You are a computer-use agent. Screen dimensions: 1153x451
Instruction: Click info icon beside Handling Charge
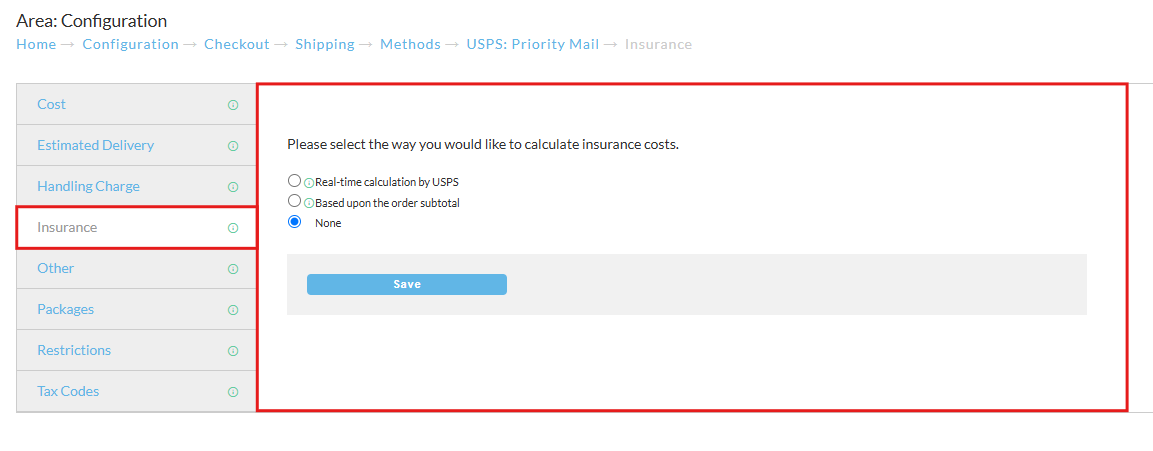[233, 187]
